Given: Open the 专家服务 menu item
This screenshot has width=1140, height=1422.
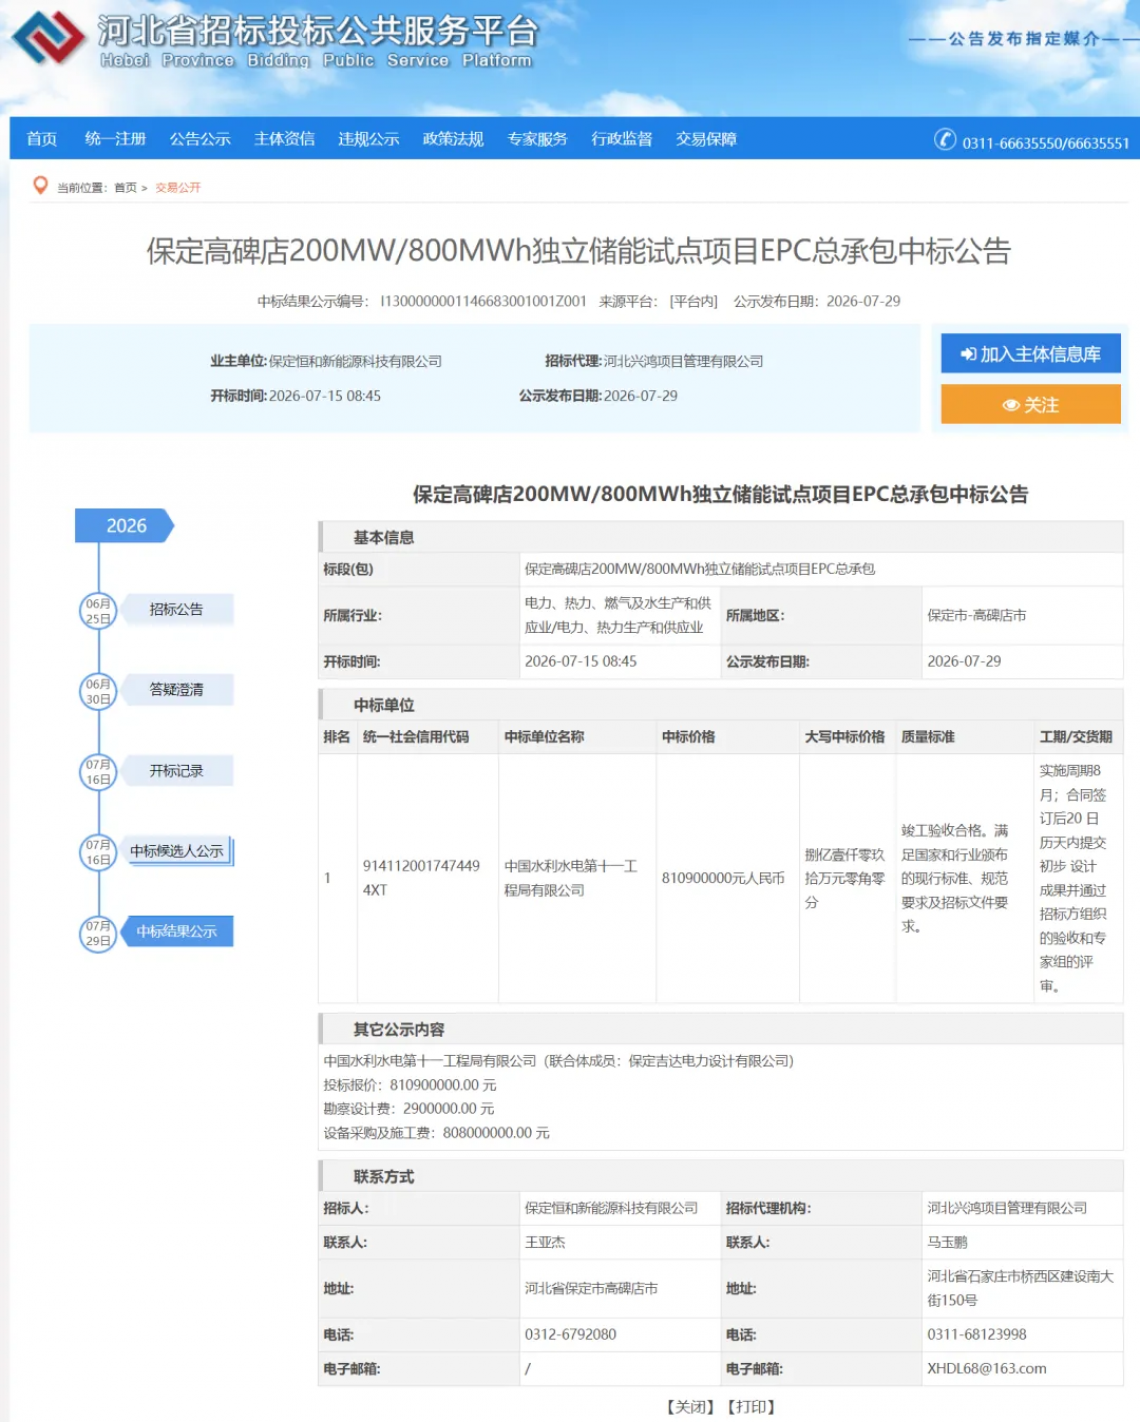Looking at the screenshot, I should click(537, 139).
